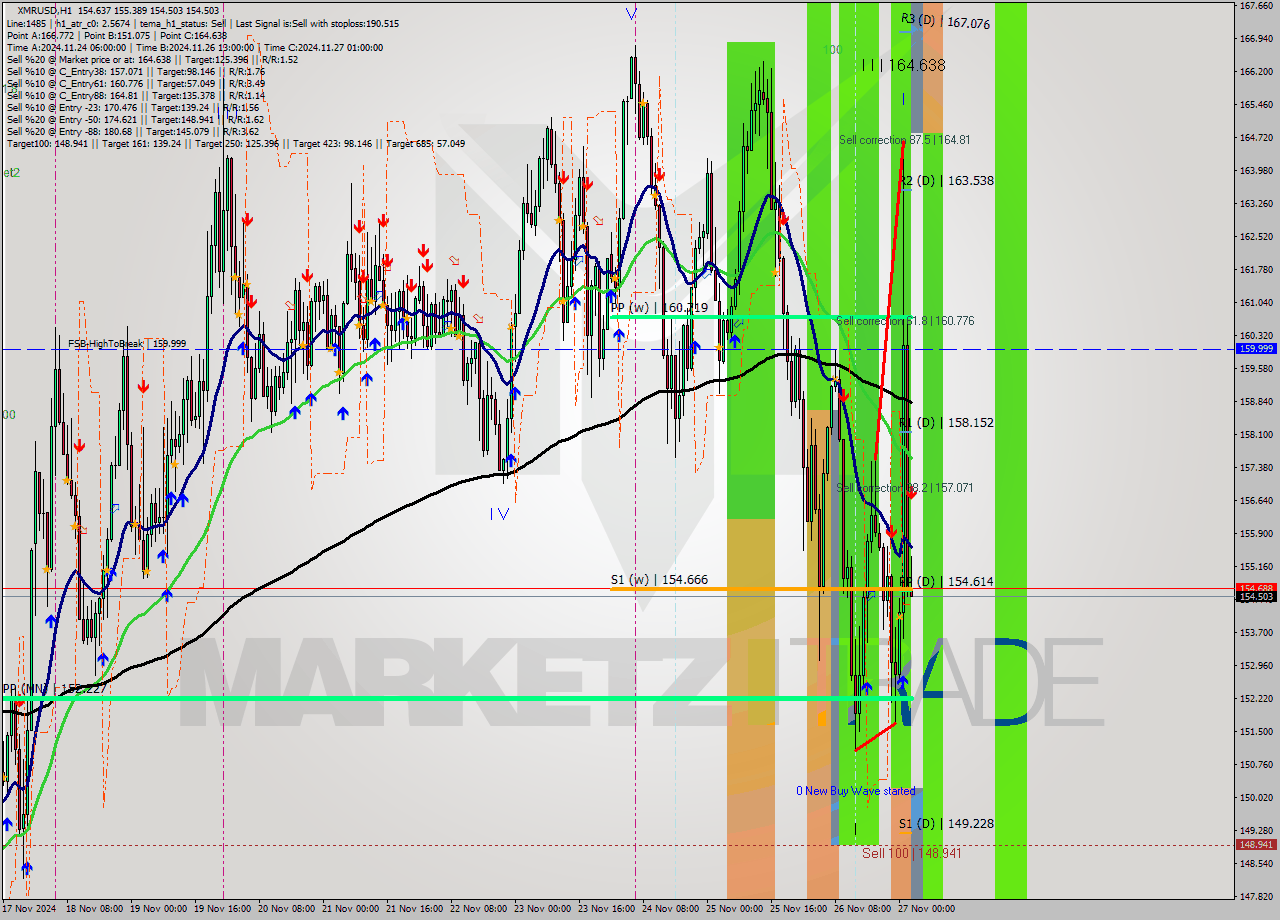The width and height of the screenshot is (1280, 920).
Task: Click the '17 Nov 2024' date on time axis
Action: [29, 910]
